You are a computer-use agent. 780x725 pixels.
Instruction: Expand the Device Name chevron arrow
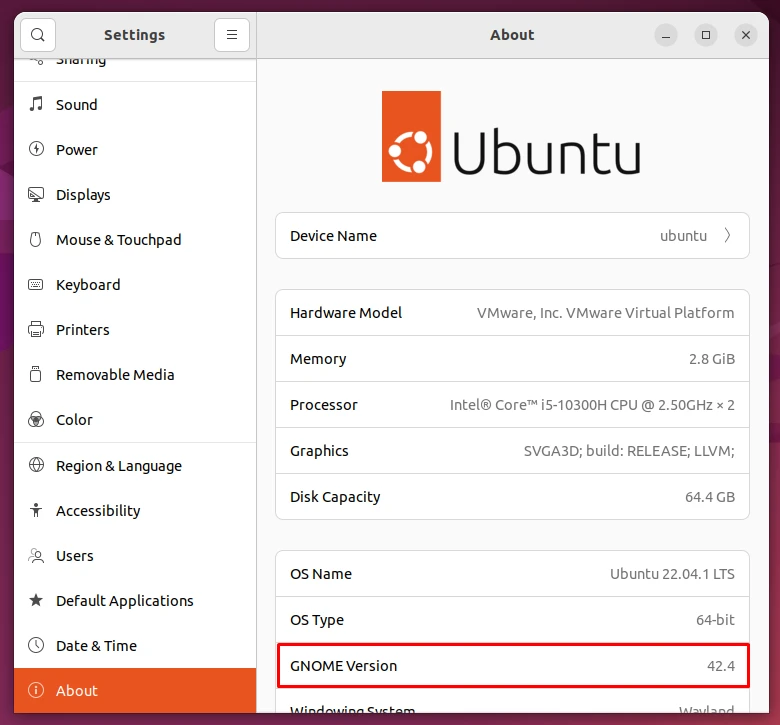coord(727,235)
